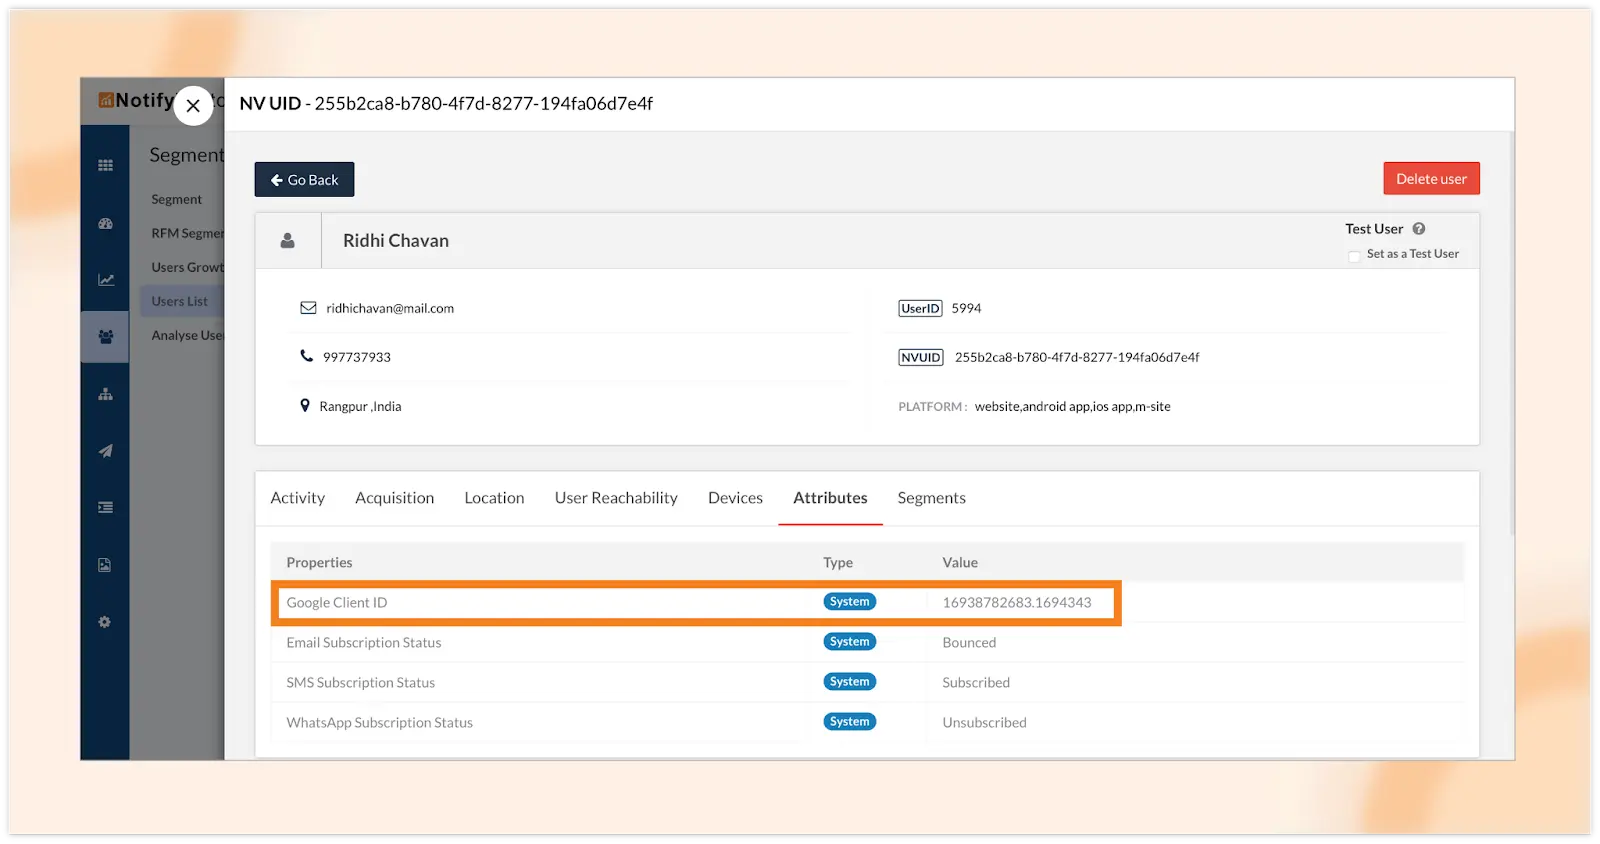Open the sitemap hierarchy icon in sidebar
The image size is (1600, 844).
click(x=105, y=394)
